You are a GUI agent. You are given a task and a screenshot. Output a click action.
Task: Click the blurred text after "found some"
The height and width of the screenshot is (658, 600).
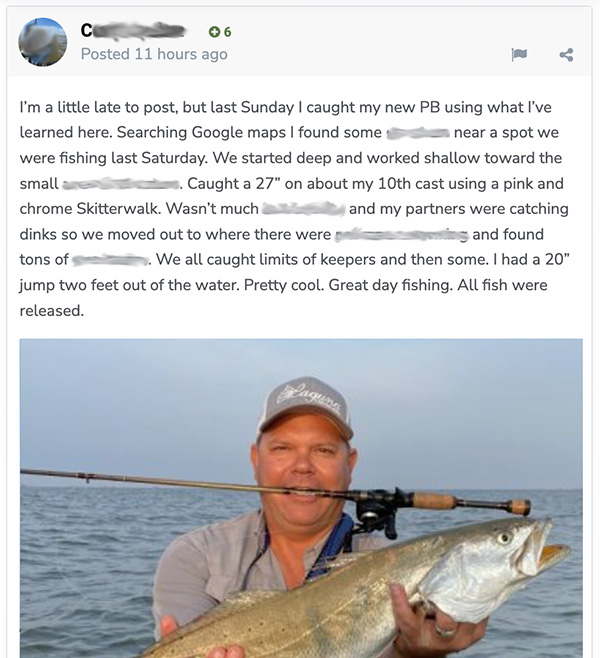coord(417,132)
